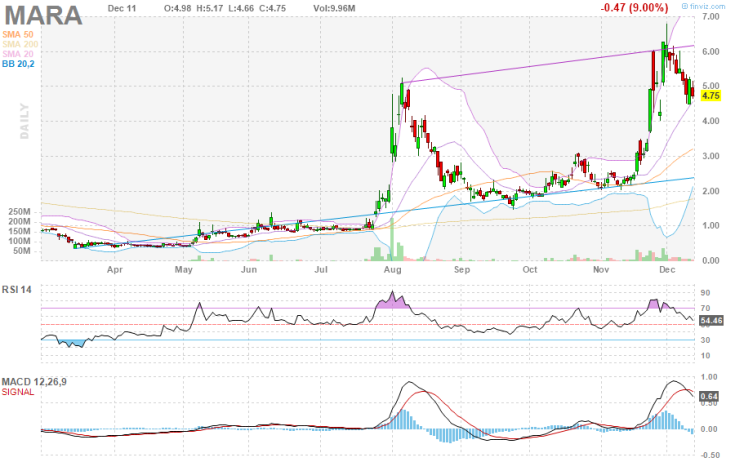Click the RSI 30 level label

coord(705,340)
